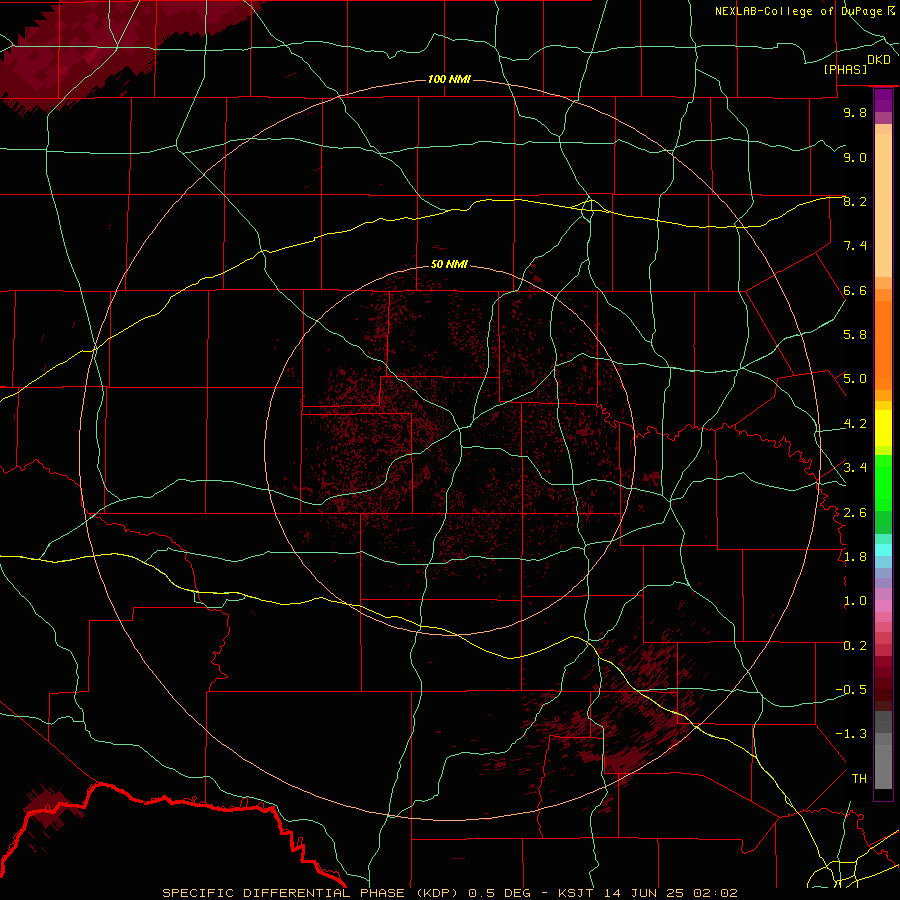Click the 1.0 scale value

click(x=855, y=601)
